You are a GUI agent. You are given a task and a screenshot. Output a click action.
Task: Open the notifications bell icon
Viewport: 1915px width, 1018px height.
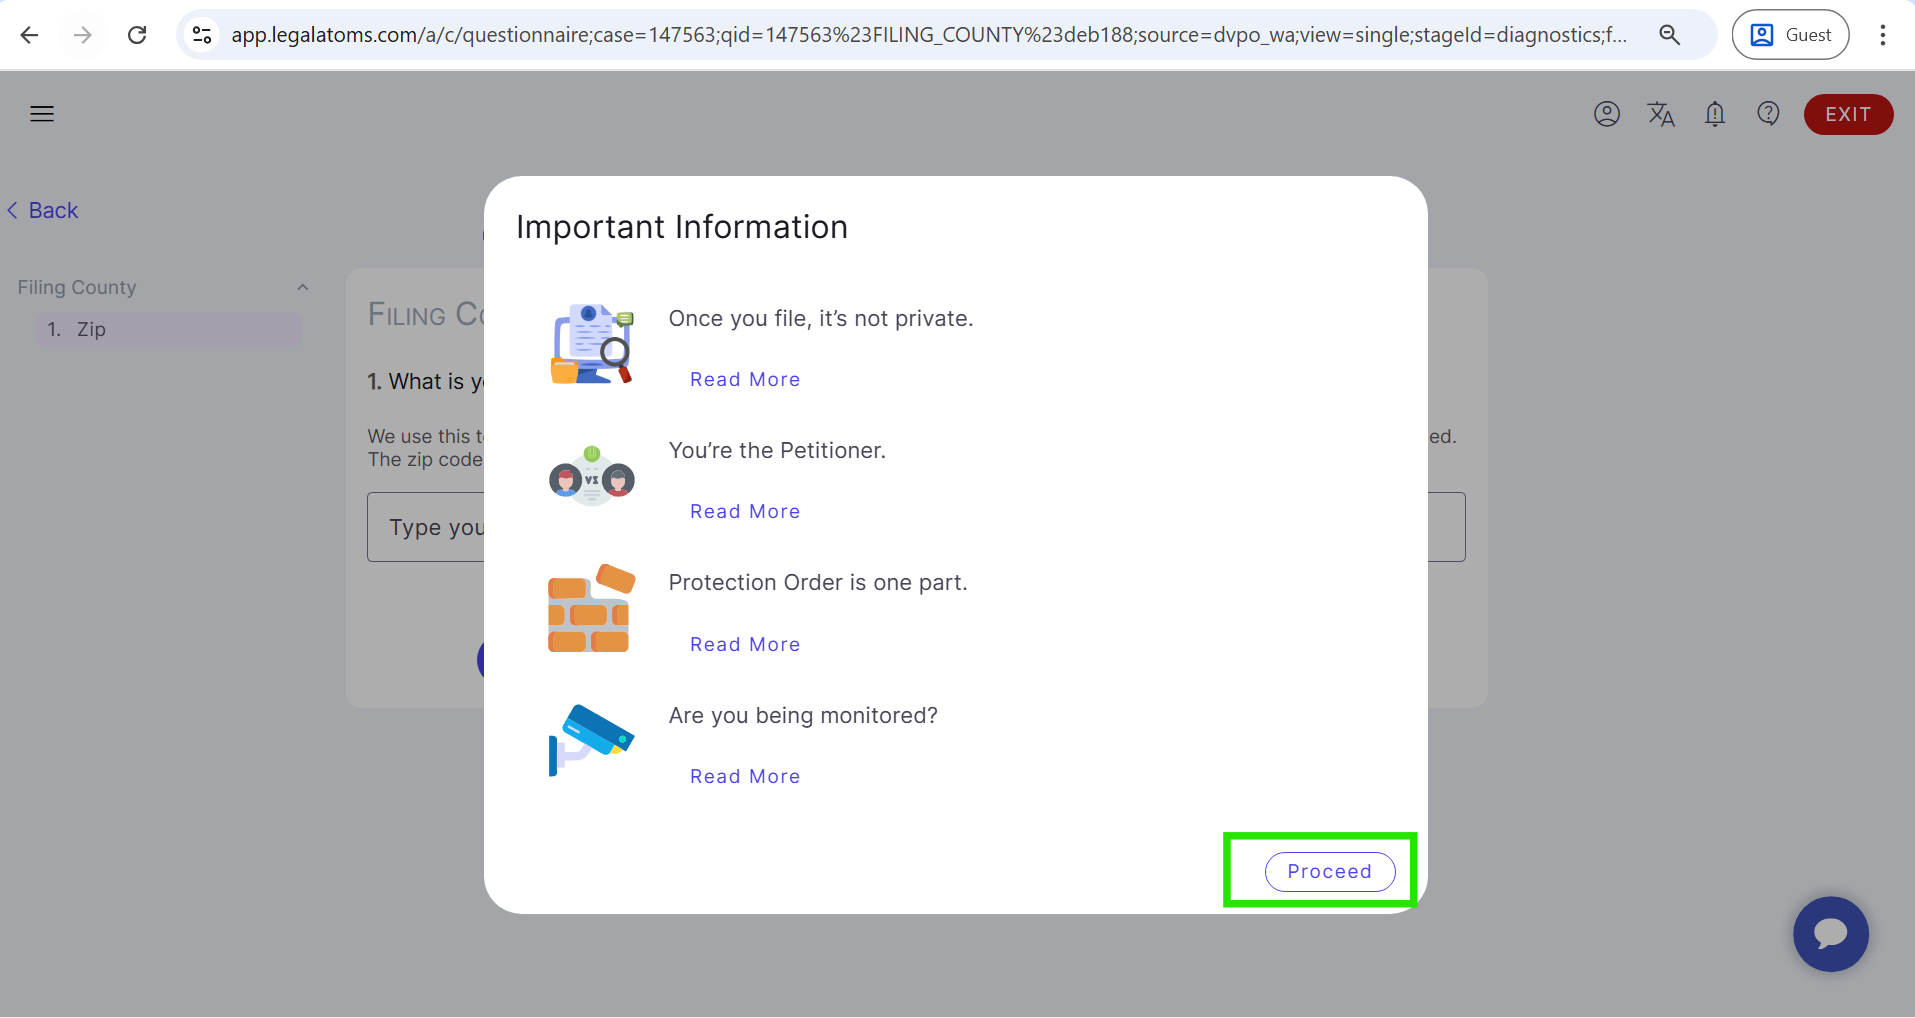click(x=1714, y=114)
